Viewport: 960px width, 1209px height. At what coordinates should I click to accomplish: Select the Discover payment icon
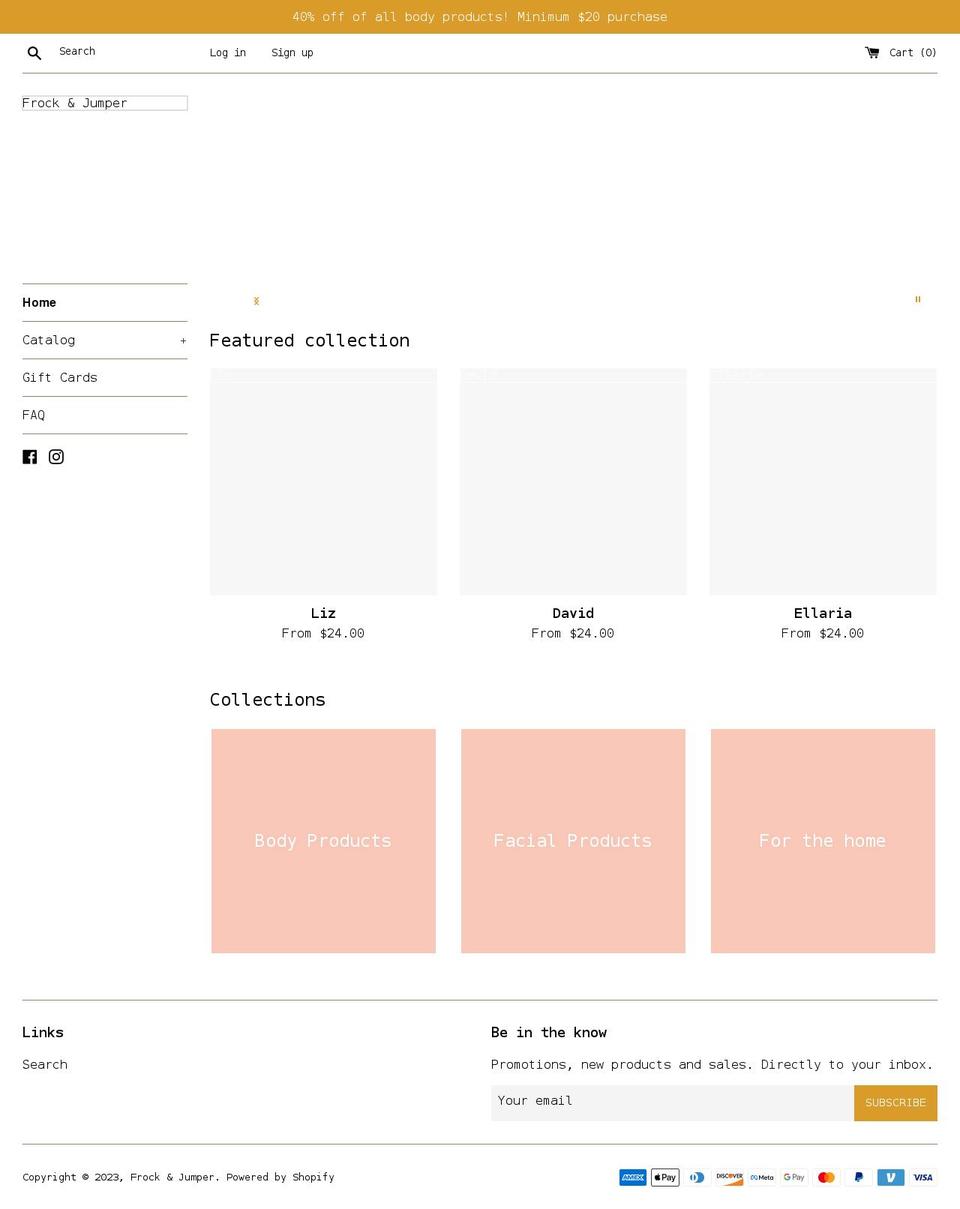729,1177
